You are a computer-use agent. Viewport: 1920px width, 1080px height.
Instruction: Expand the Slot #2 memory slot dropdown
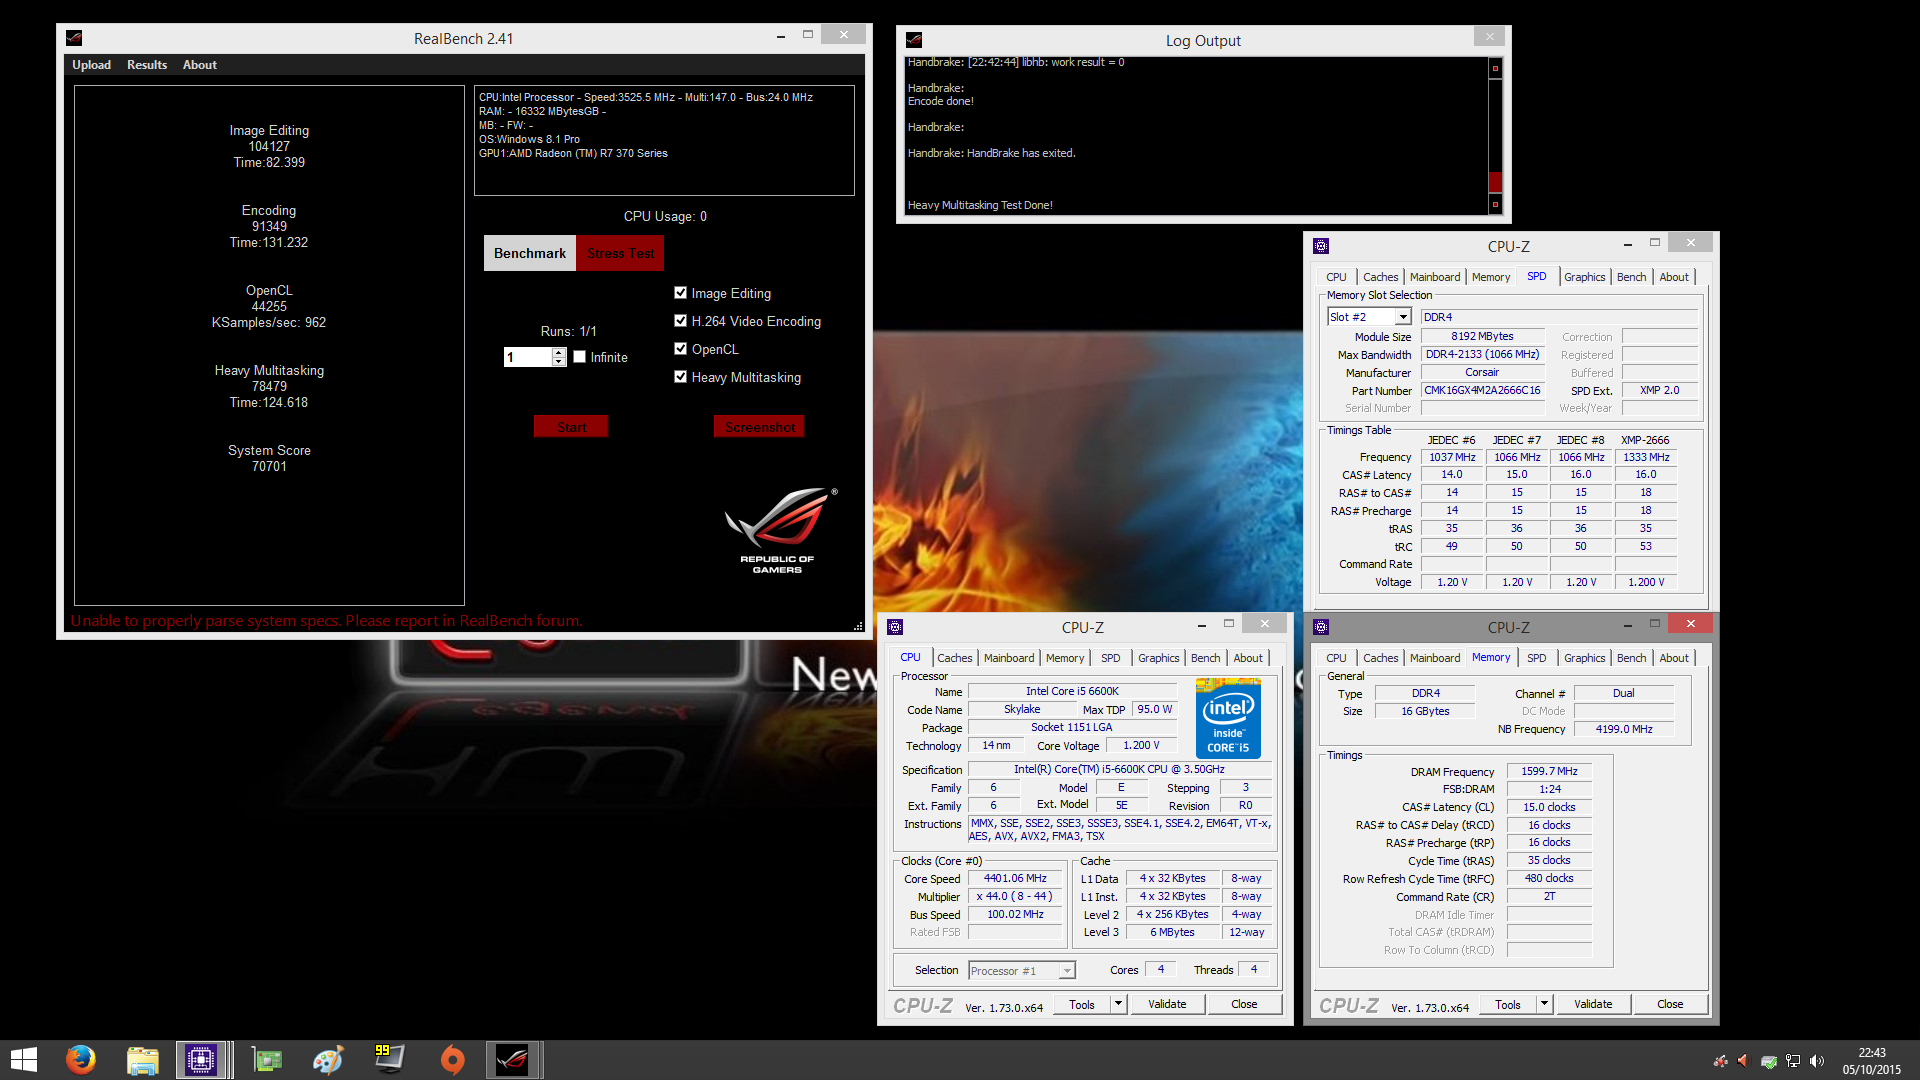click(1403, 317)
